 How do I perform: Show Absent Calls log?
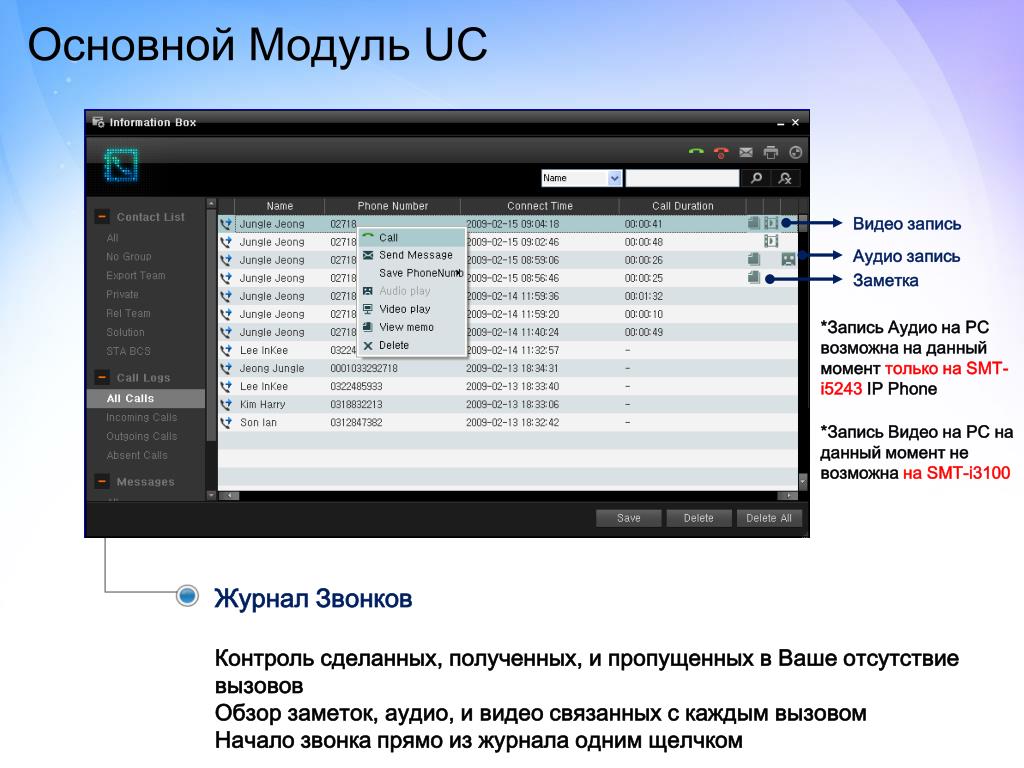(x=136, y=455)
